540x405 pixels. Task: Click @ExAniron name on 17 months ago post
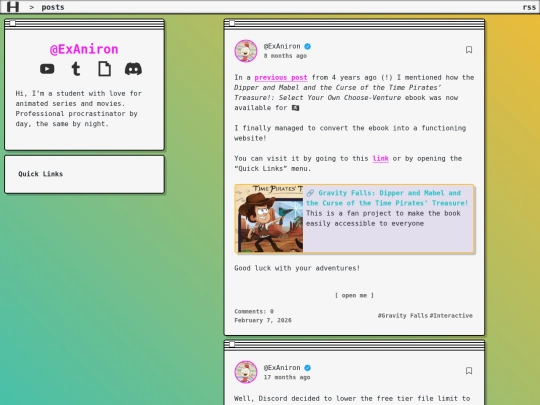[282, 368]
